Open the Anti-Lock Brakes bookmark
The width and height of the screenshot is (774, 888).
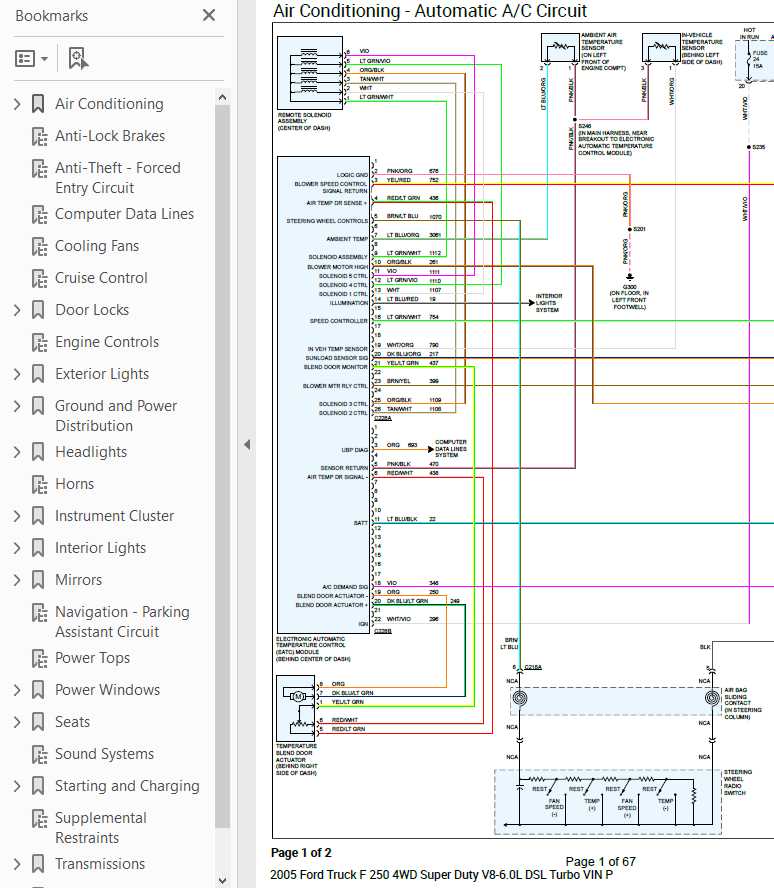[x=110, y=136]
